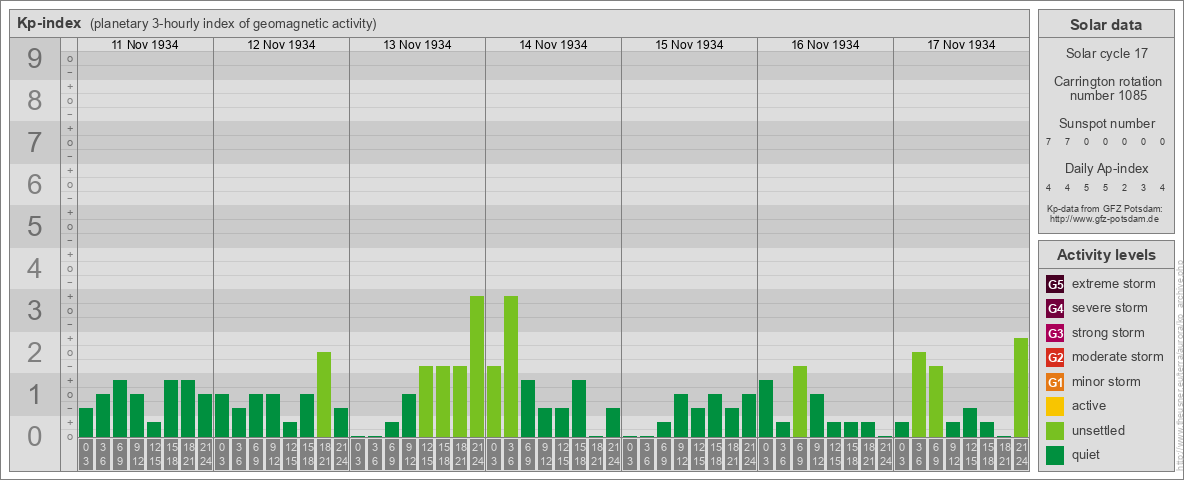Image resolution: width=1184 pixels, height=480 pixels.
Task: Click the chart subtitle about geomagnetic activity
Action: 233,23
